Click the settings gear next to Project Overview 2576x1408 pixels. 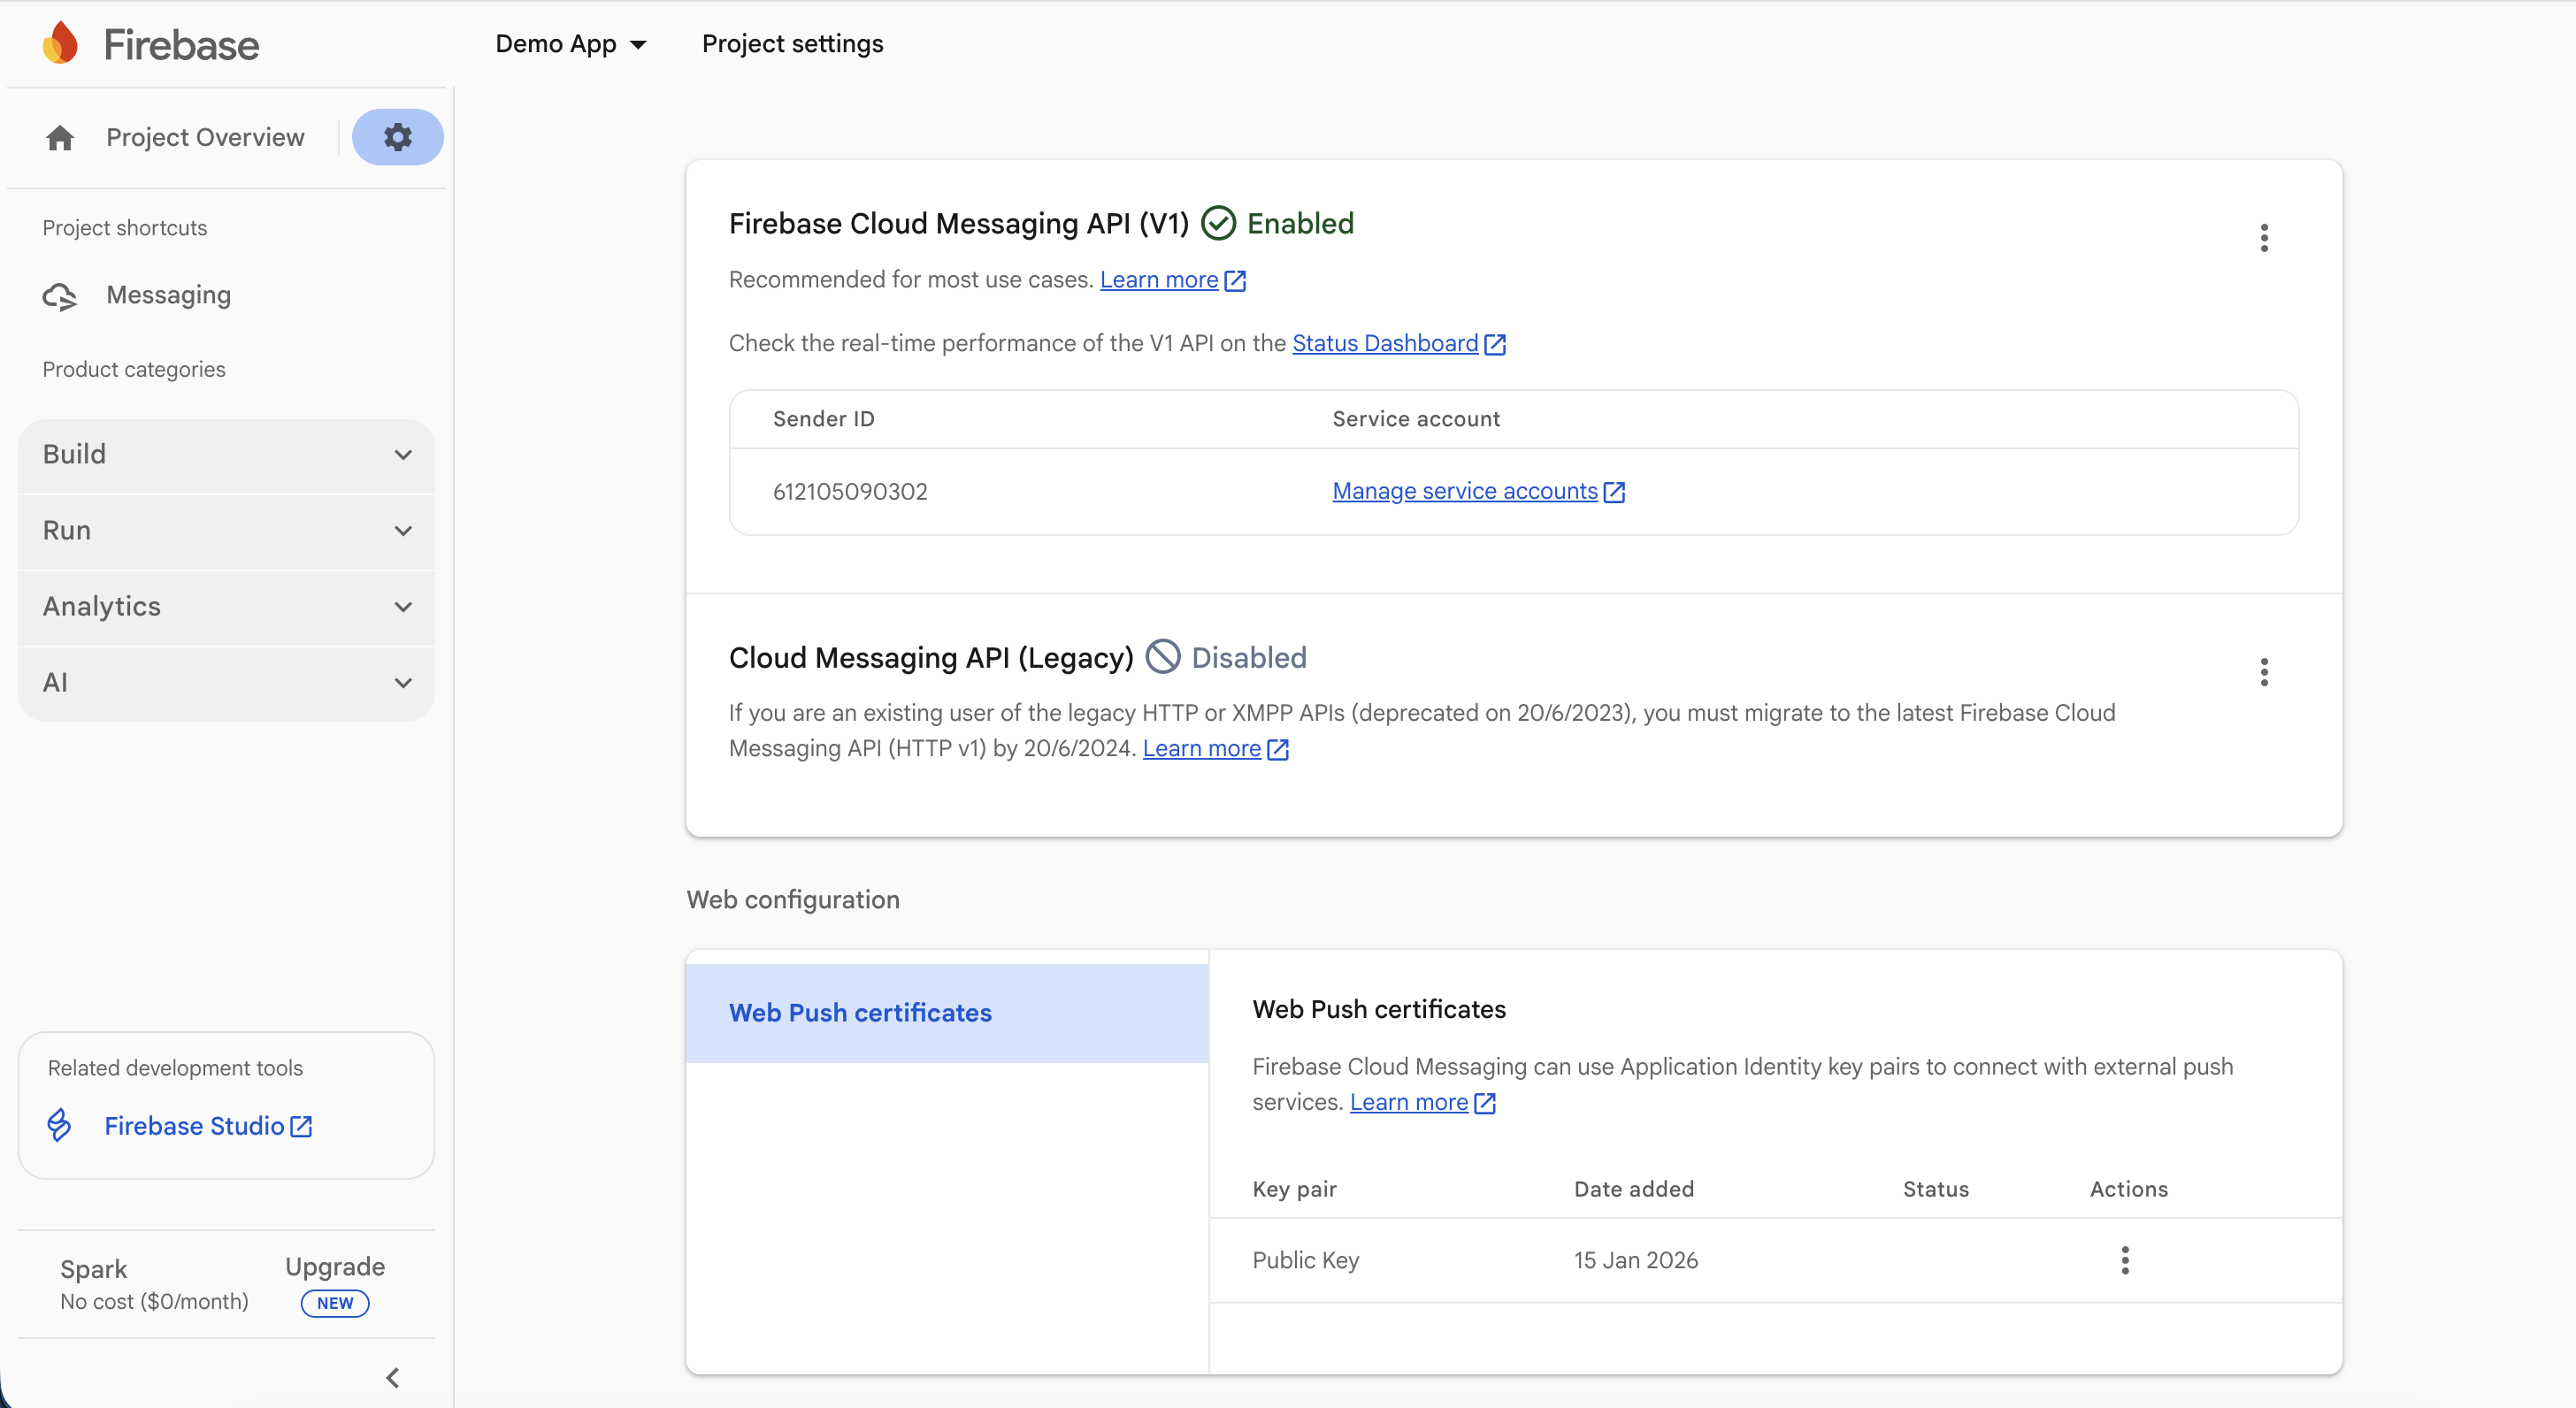pos(397,137)
